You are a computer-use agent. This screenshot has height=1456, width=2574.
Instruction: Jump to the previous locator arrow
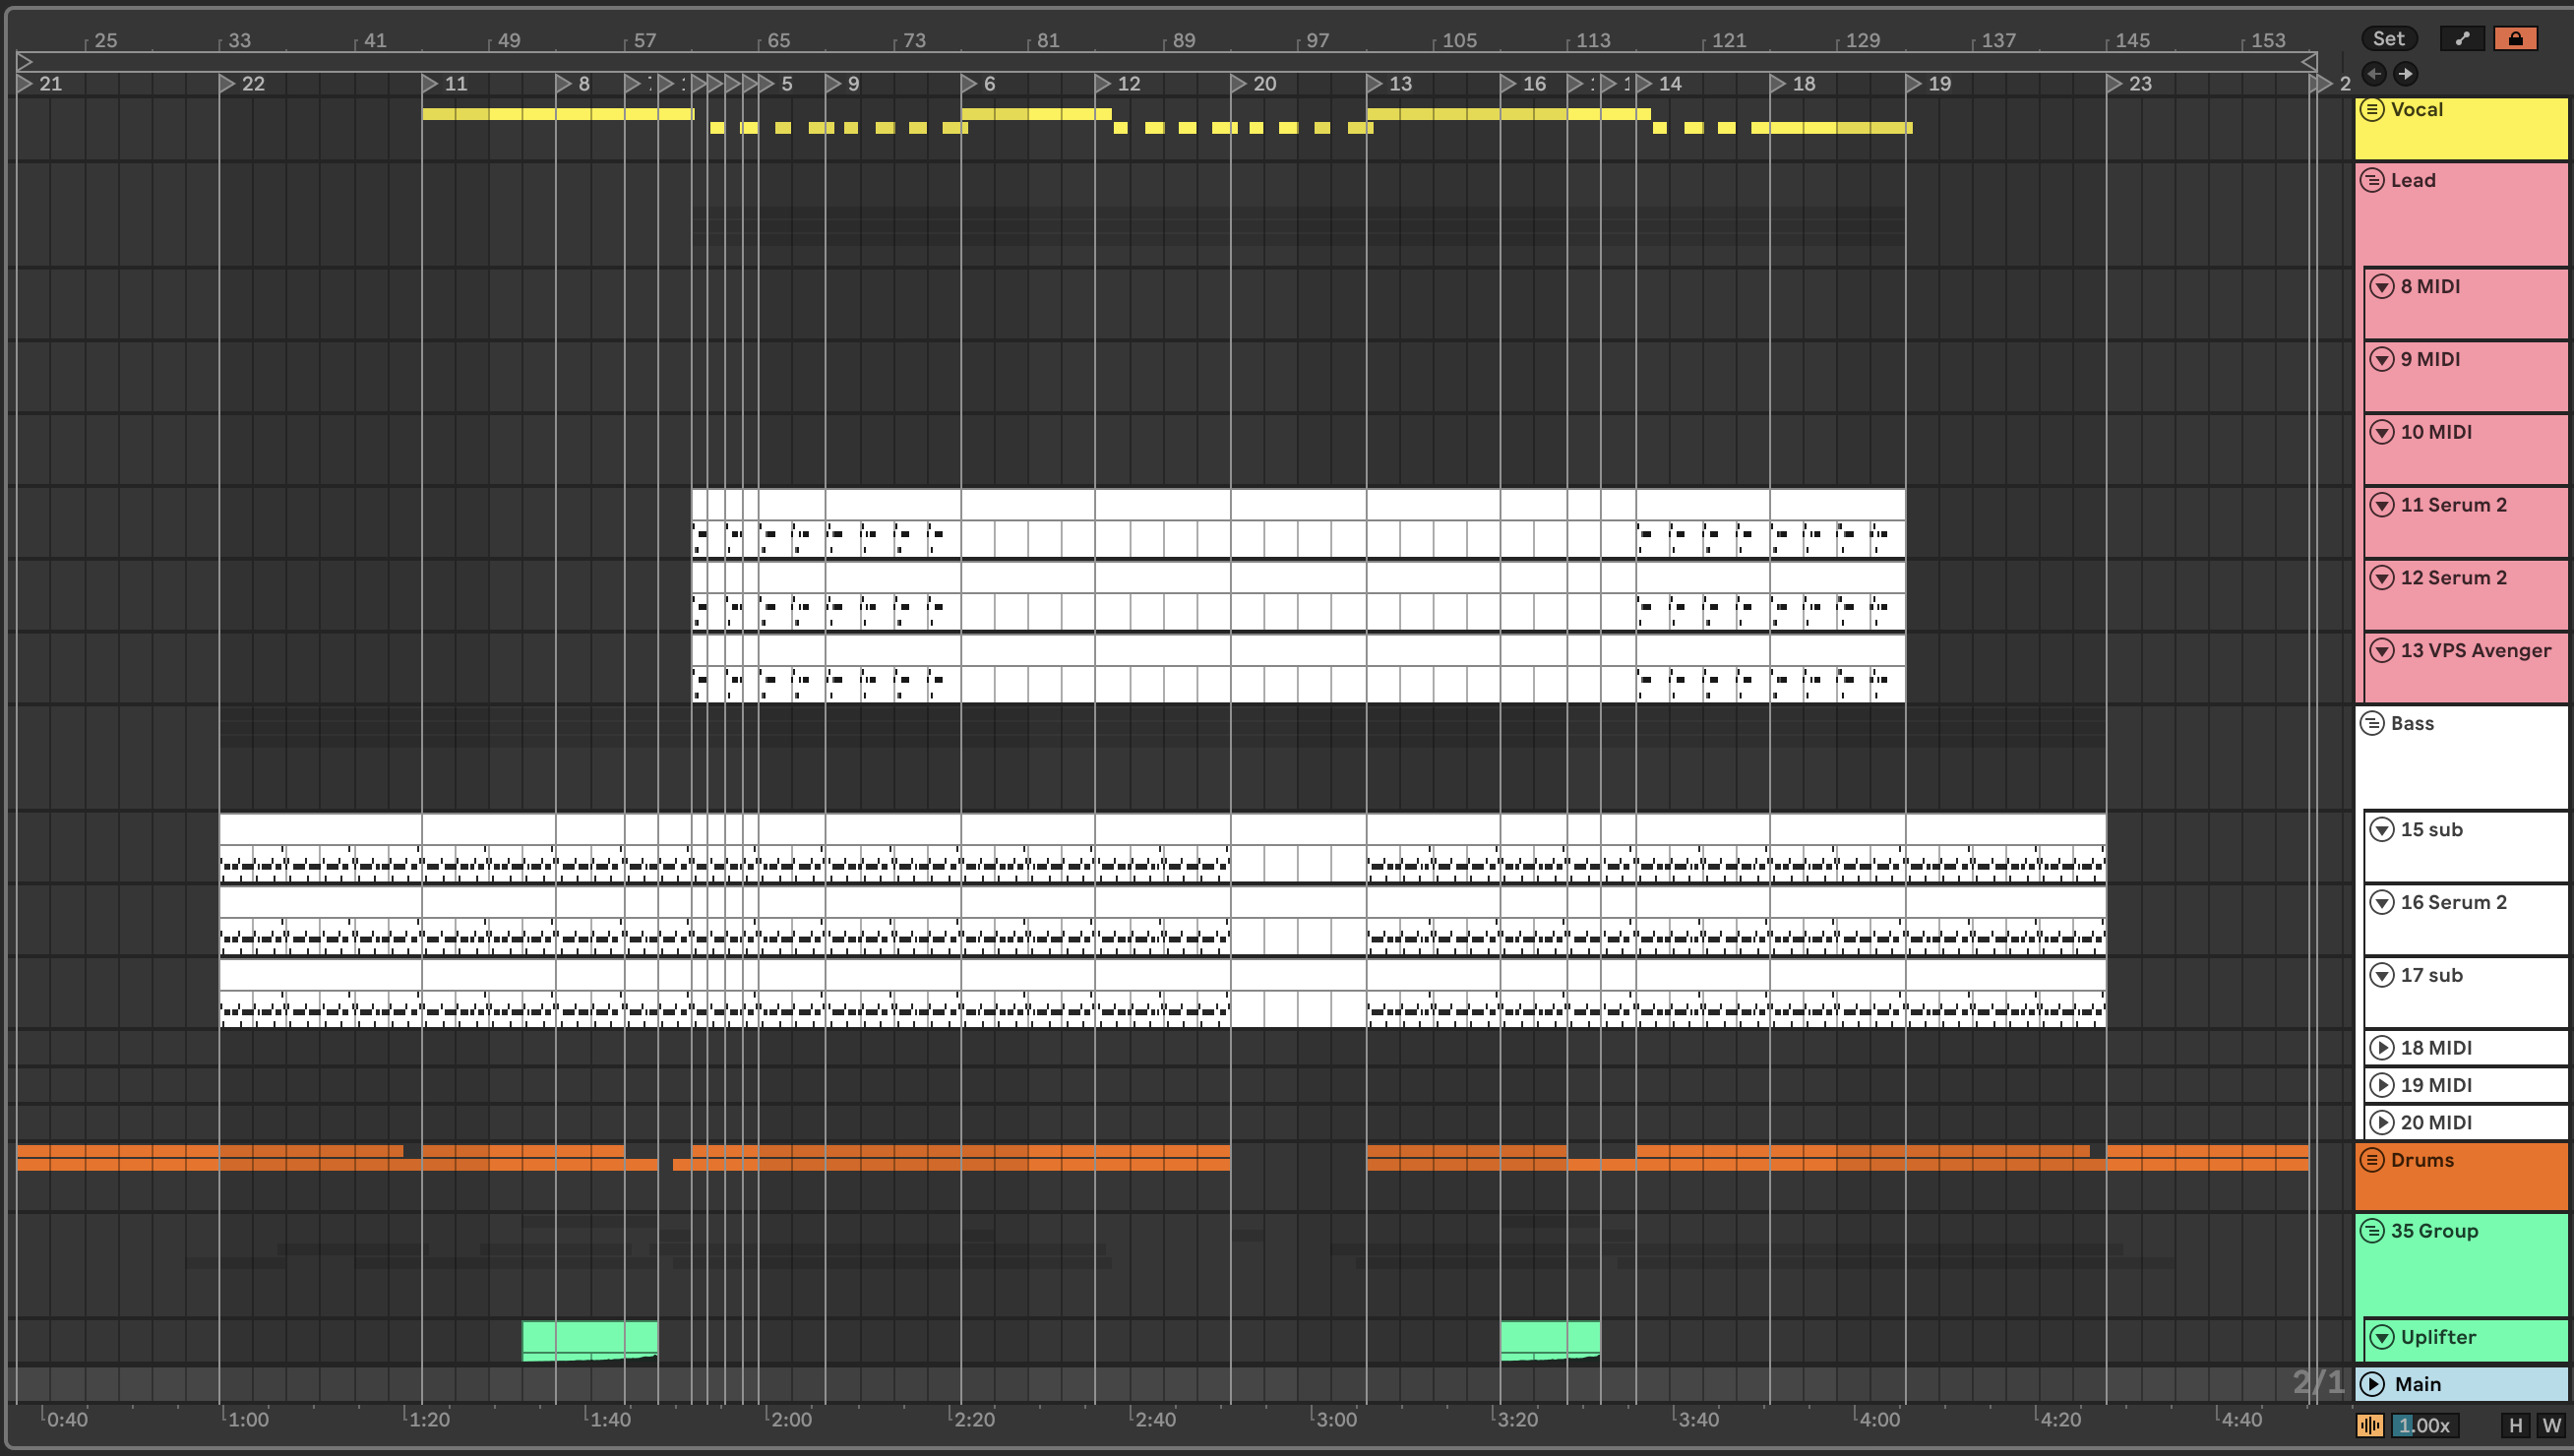[x=2373, y=73]
